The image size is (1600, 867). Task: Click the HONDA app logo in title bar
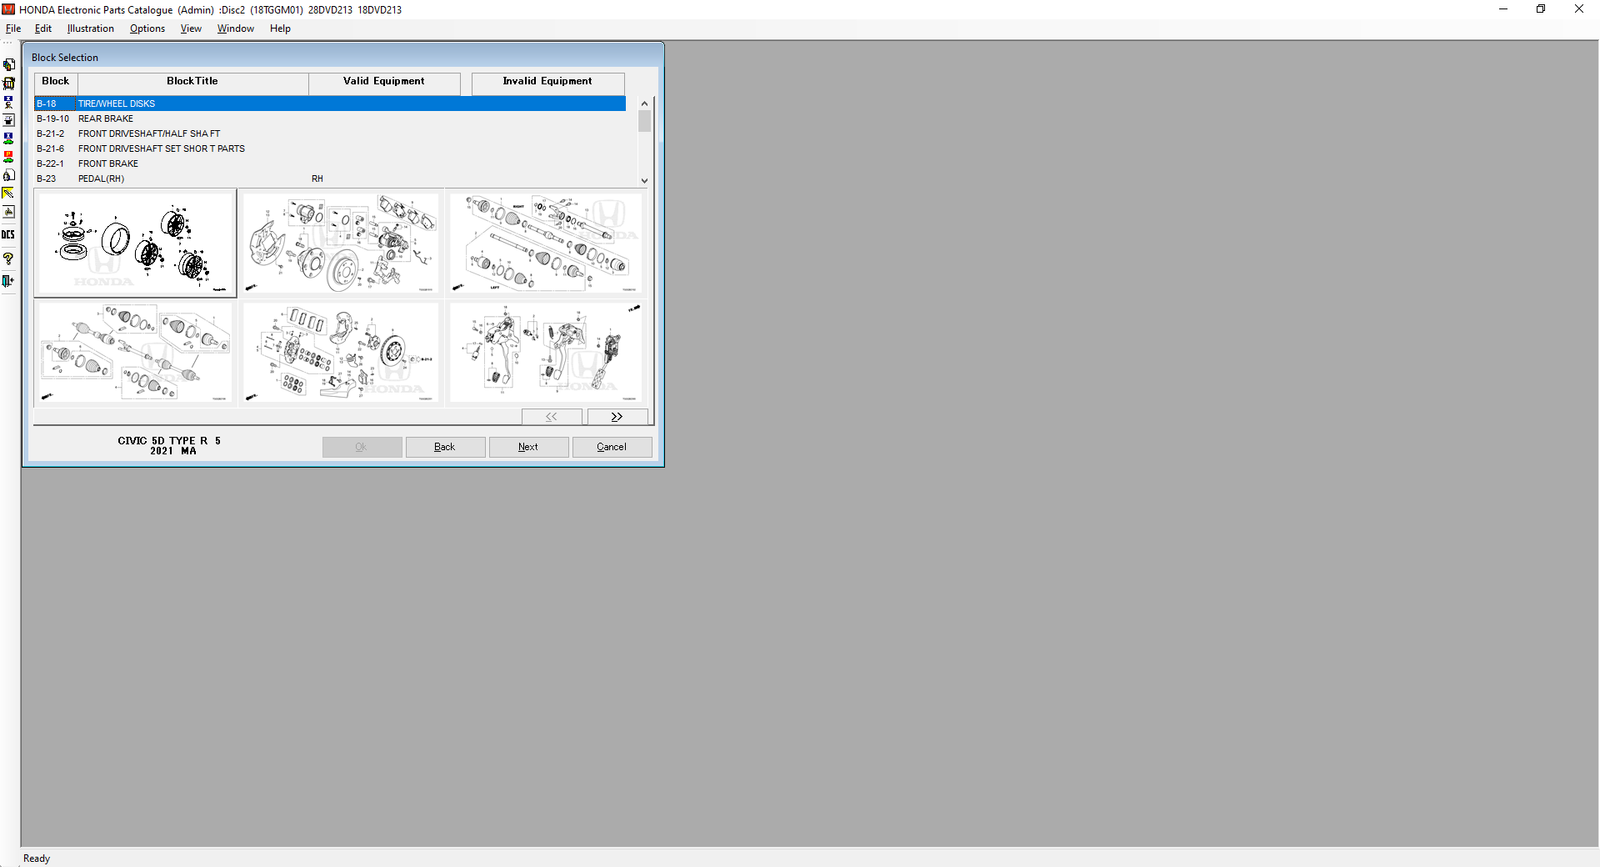tap(9, 9)
